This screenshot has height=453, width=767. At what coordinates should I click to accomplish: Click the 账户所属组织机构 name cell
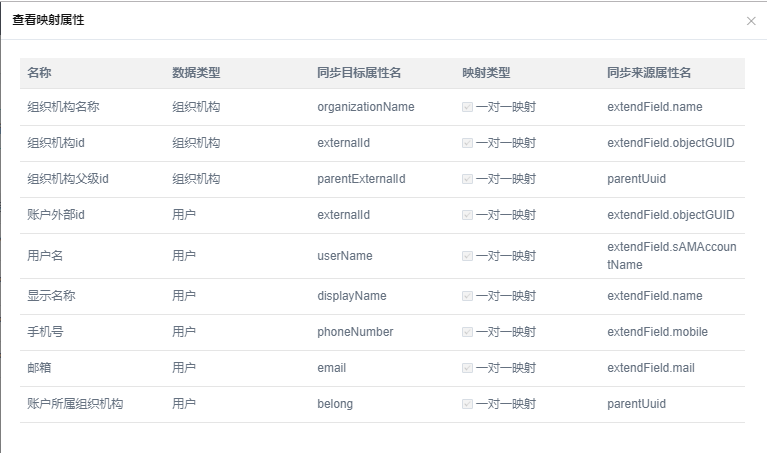[75, 404]
